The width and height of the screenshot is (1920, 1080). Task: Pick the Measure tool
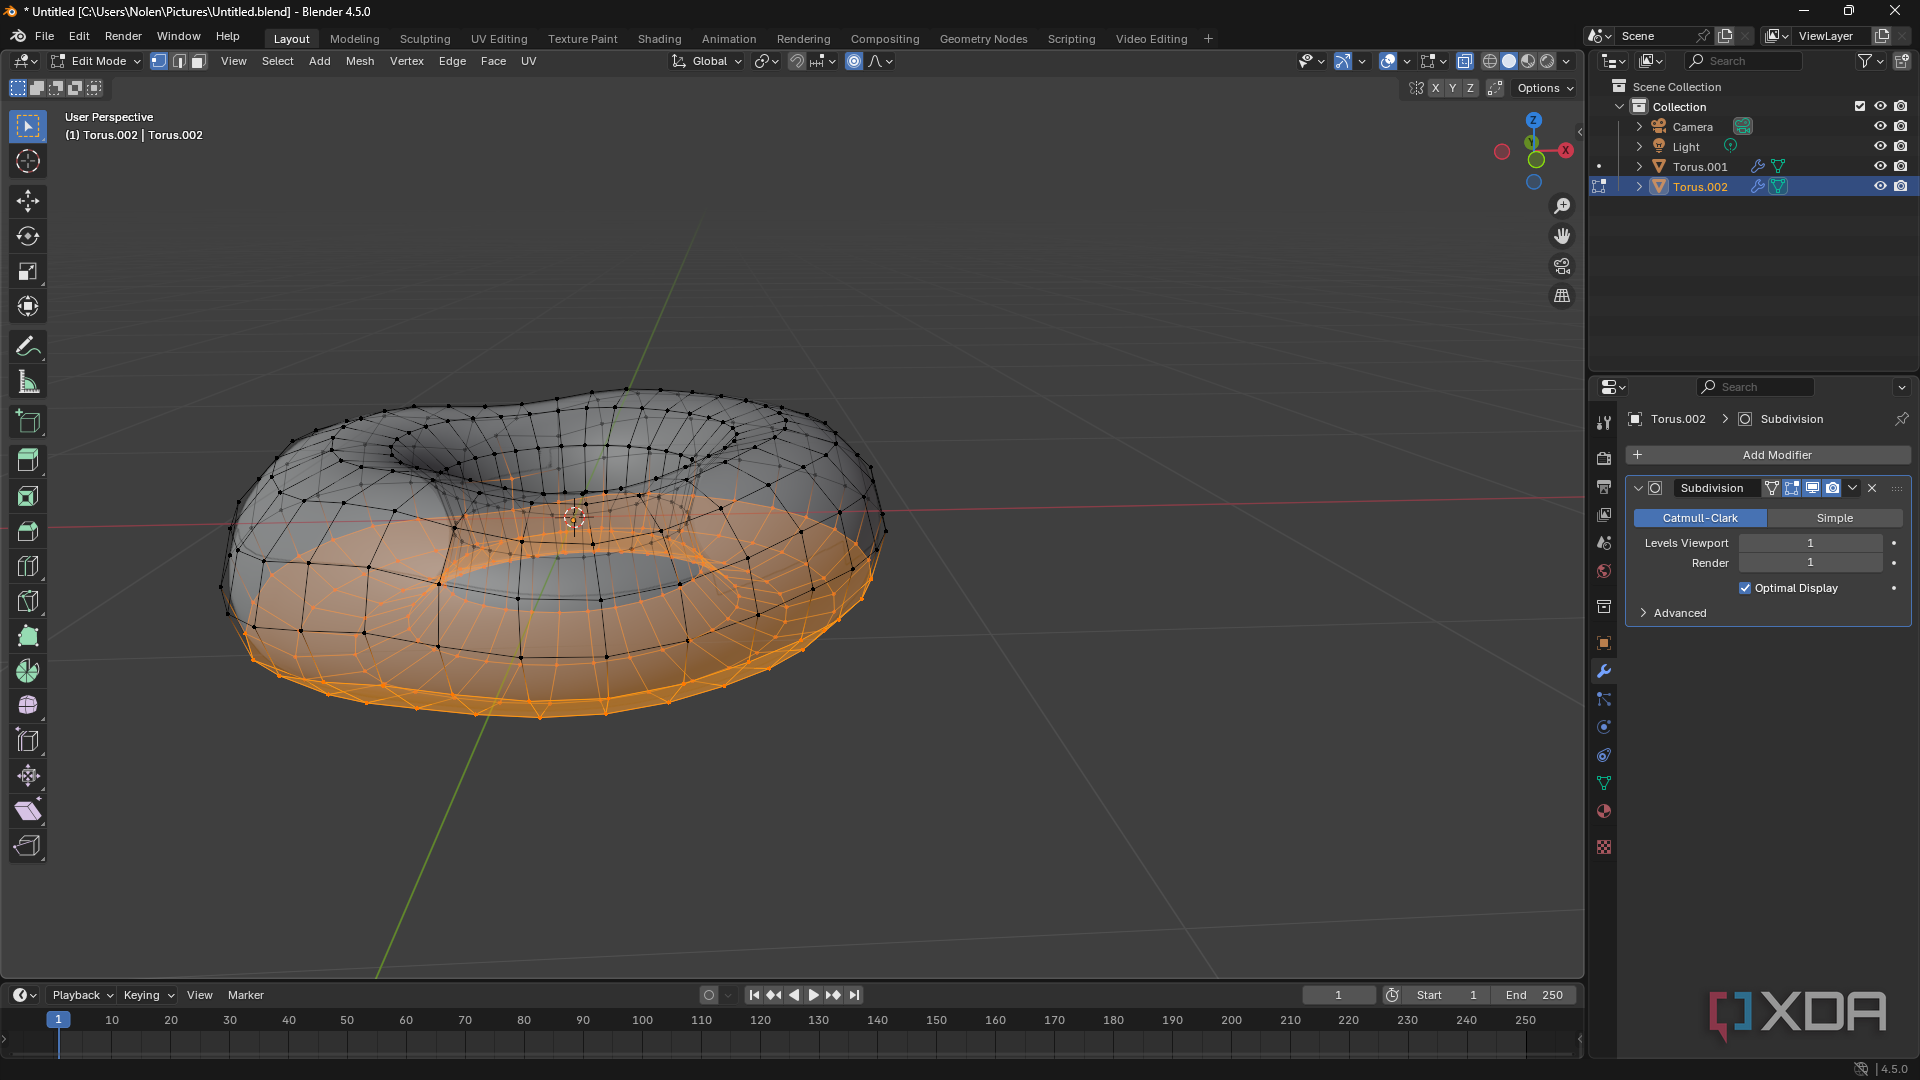tap(28, 382)
